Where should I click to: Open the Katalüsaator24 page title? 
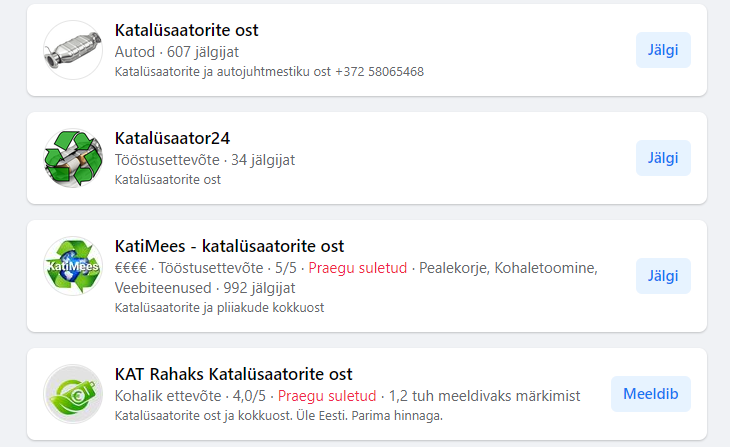click(x=173, y=138)
